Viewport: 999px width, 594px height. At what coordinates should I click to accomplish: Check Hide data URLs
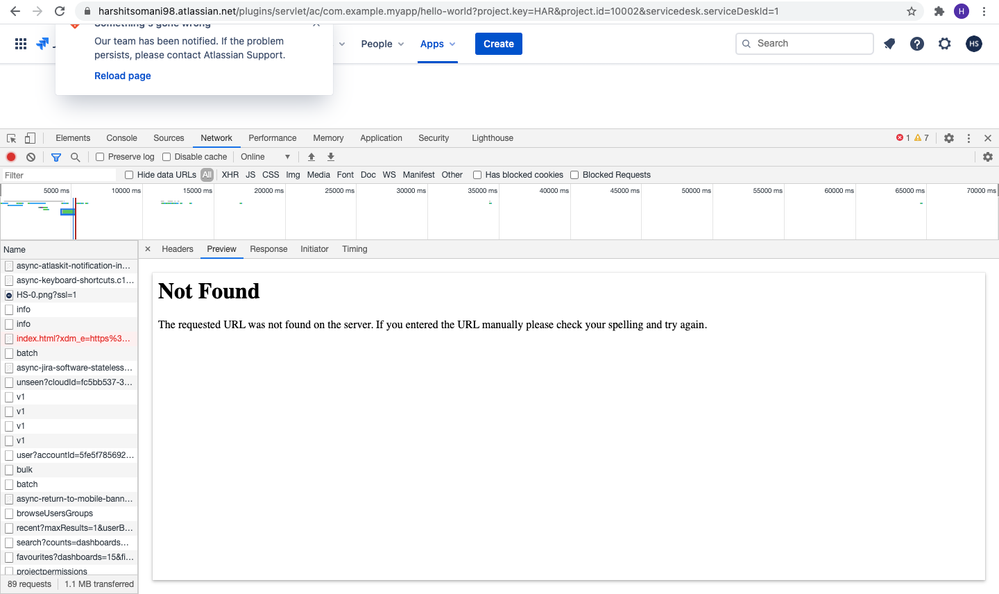(129, 175)
